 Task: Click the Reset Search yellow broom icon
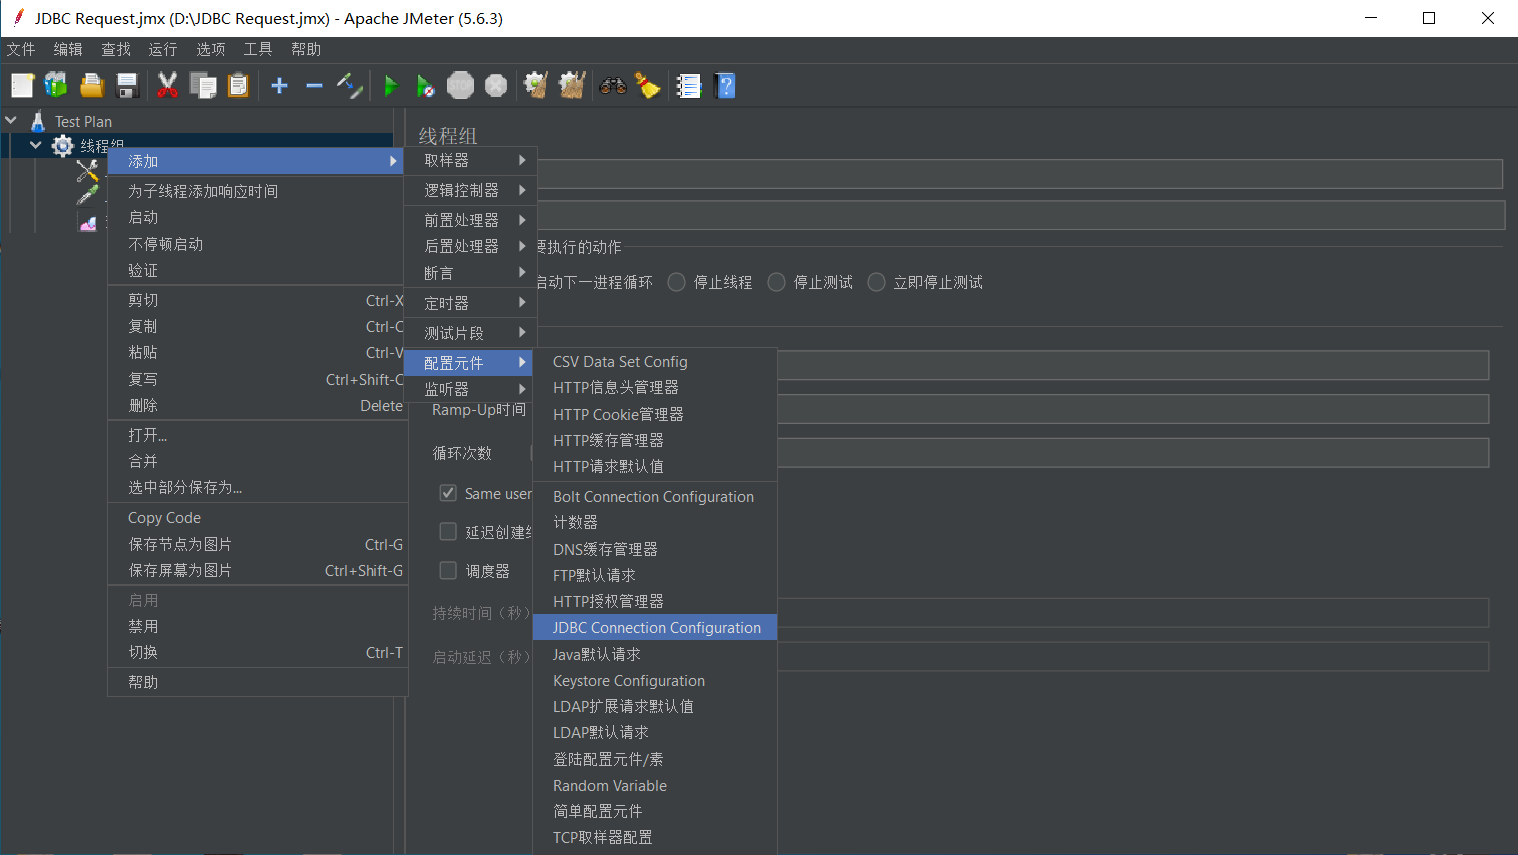(x=648, y=86)
